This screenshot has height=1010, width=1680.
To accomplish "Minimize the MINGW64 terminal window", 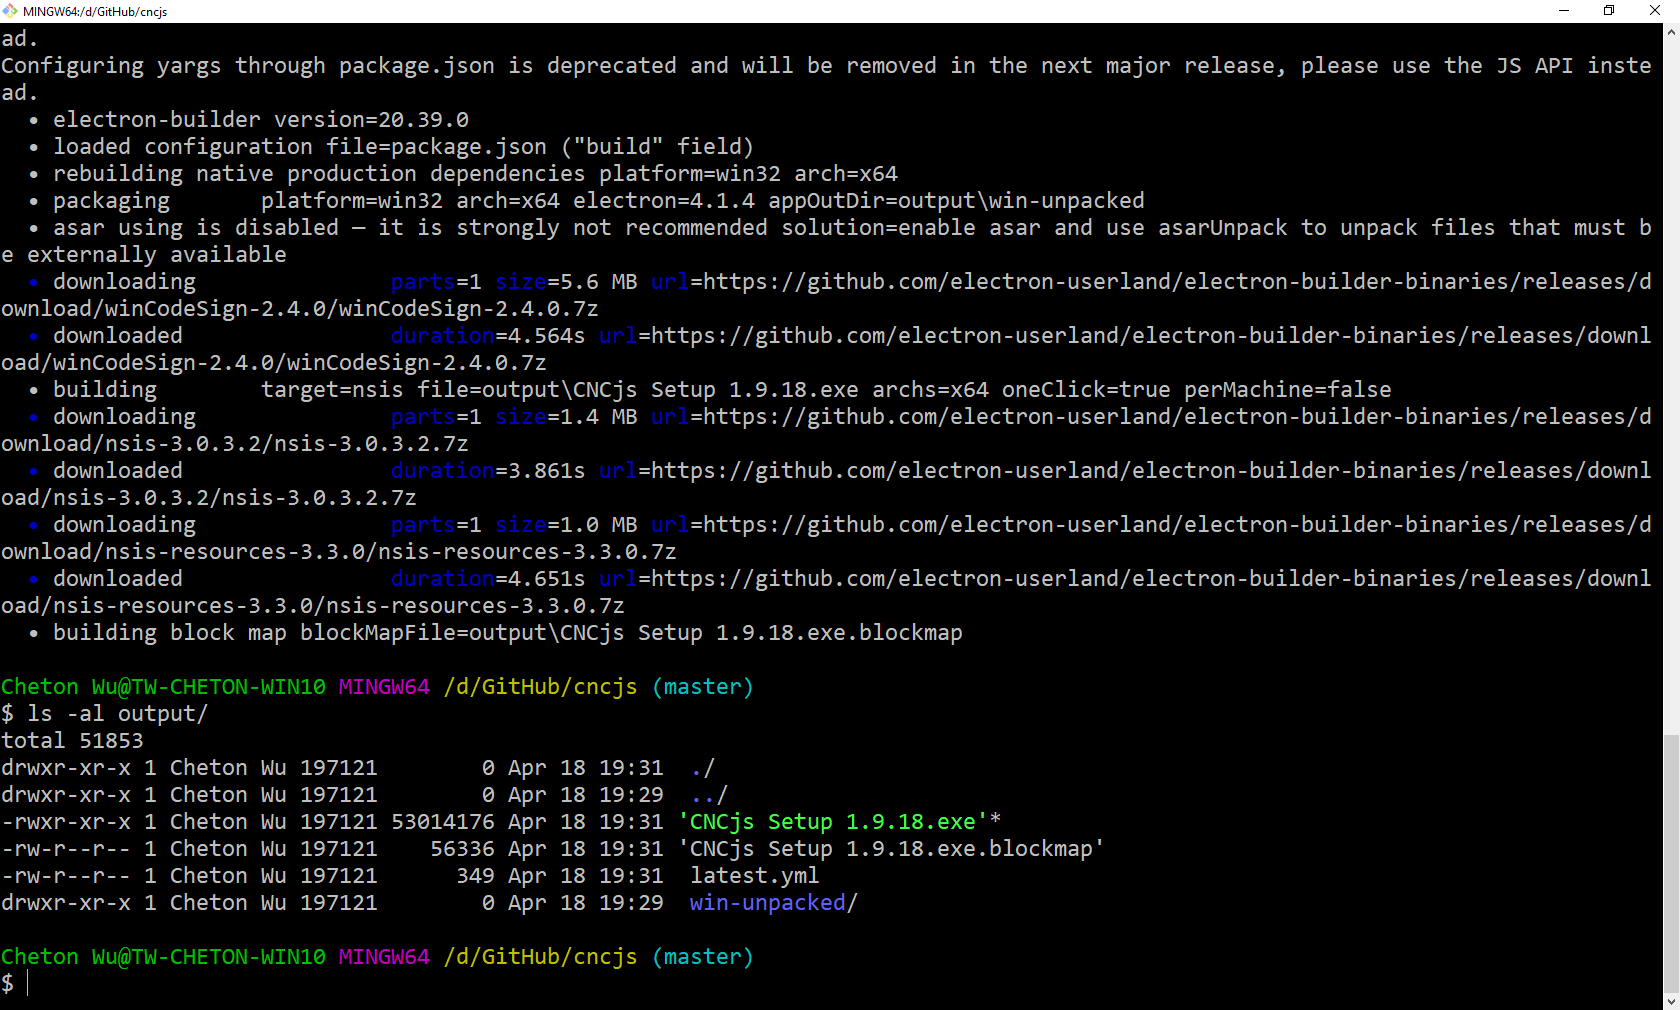I will 1564,11.
